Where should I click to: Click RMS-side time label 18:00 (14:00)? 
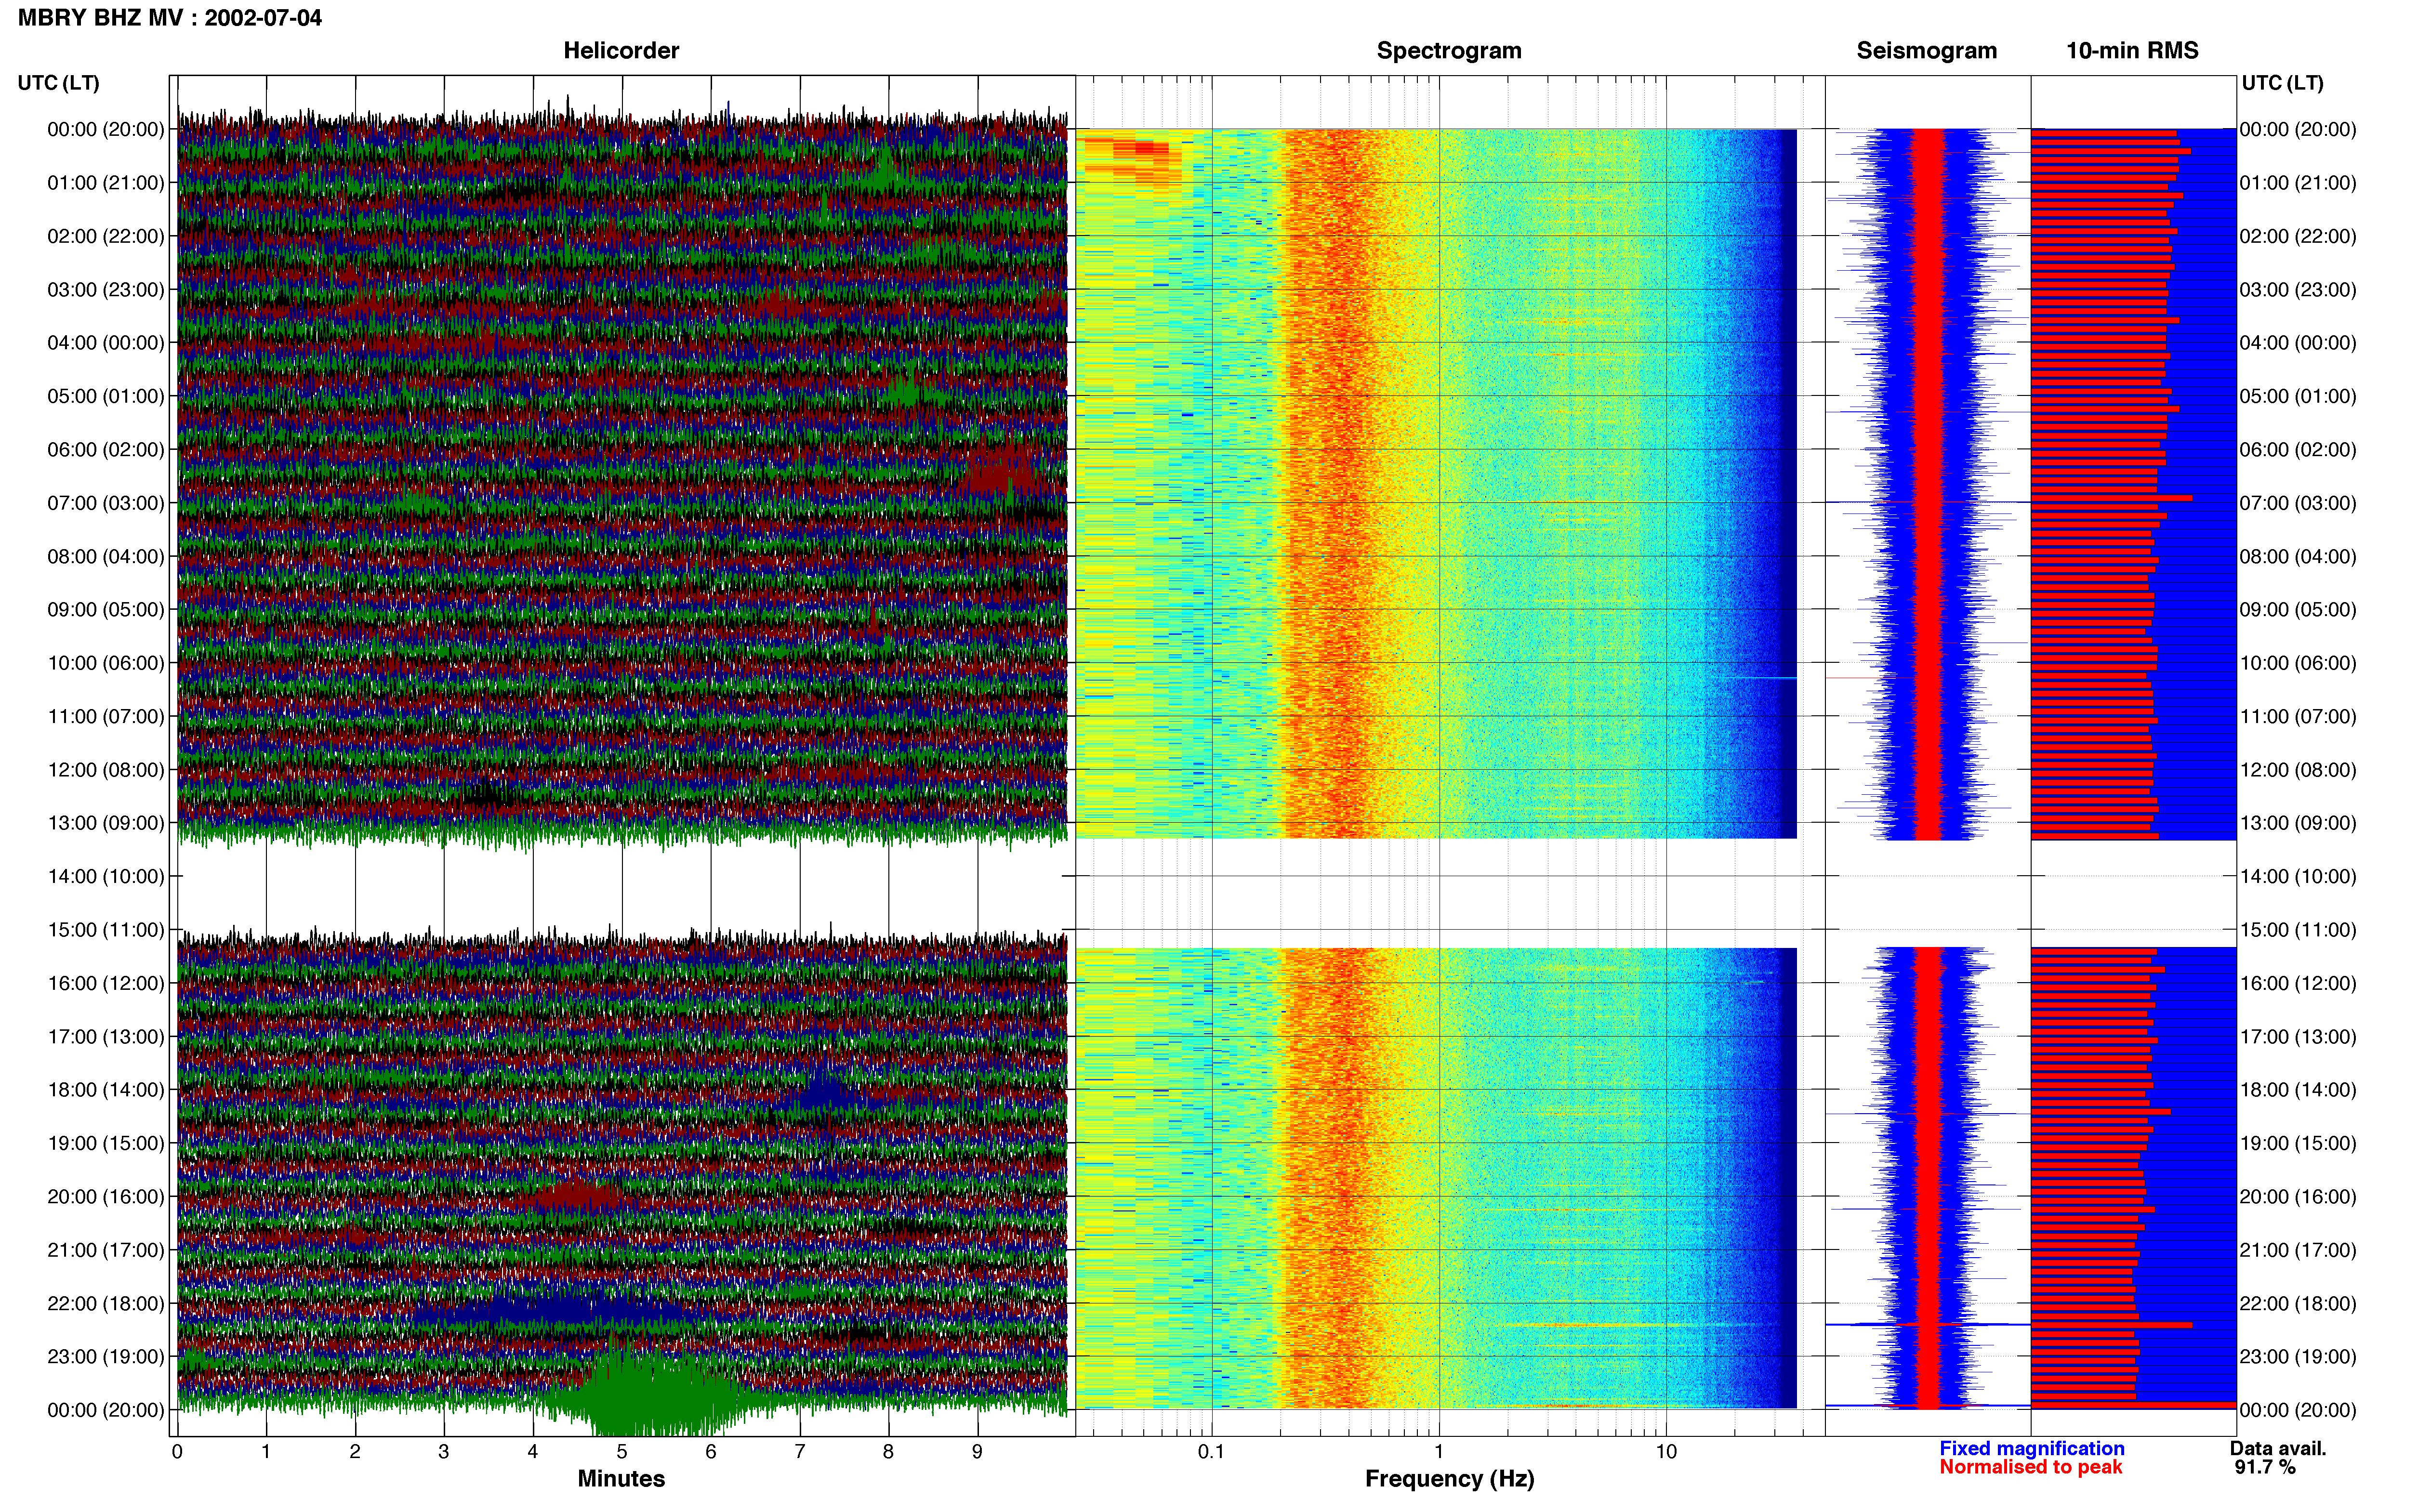pos(2298,1091)
